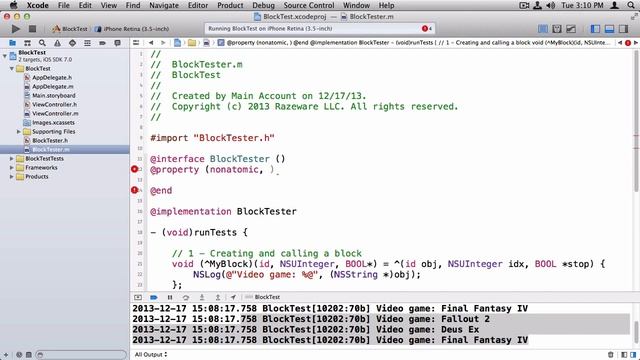The height and width of the screenshot is (360, 640).
Task: Jump to previous issue in jump bar
Action: [620, 43]
